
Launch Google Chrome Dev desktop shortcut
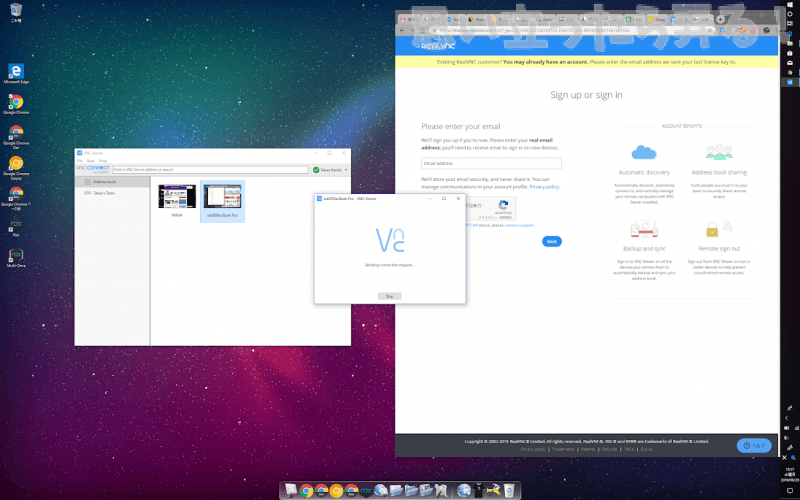tap(16, 135)
